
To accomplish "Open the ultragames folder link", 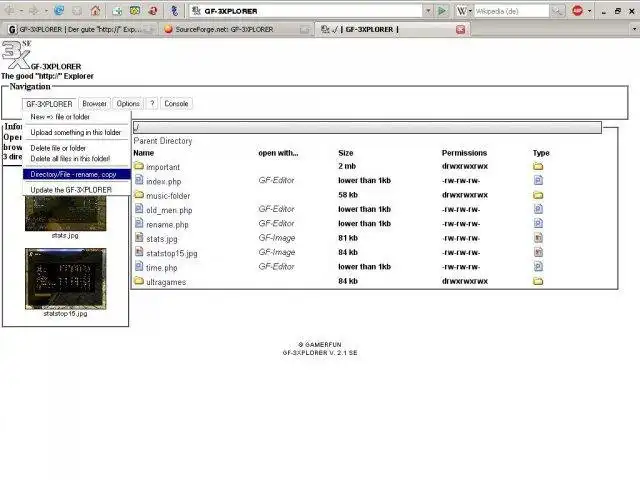I will (166, 282).
